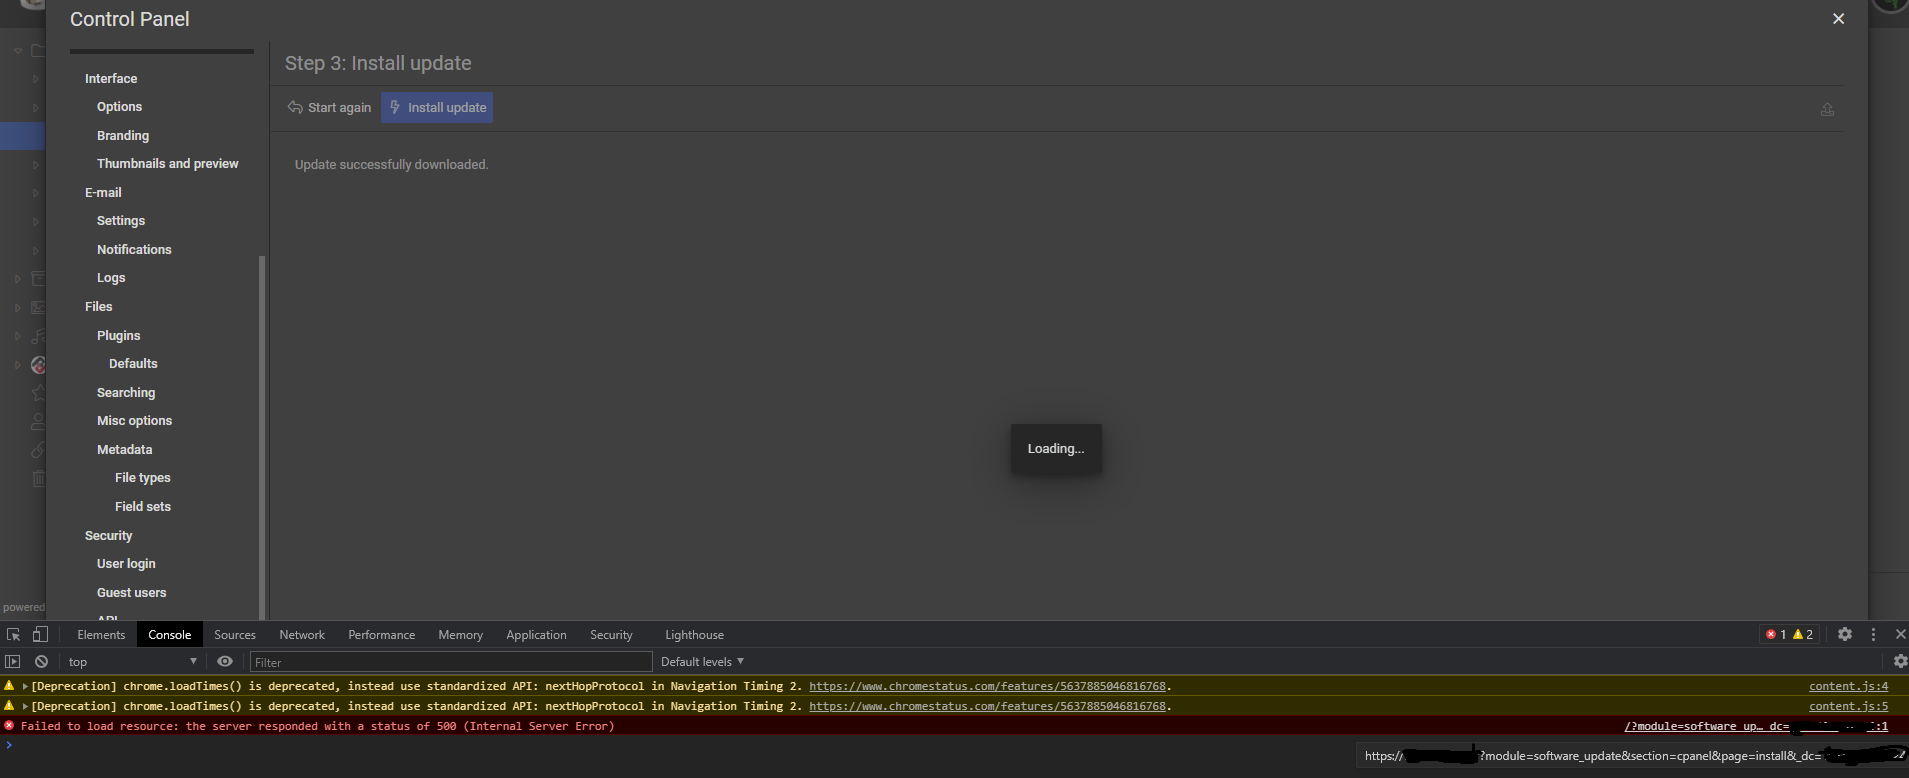The height and width of the screenshot is (778, 1909).
Task: Open Searching settings
Action: [x=126, y=393]
